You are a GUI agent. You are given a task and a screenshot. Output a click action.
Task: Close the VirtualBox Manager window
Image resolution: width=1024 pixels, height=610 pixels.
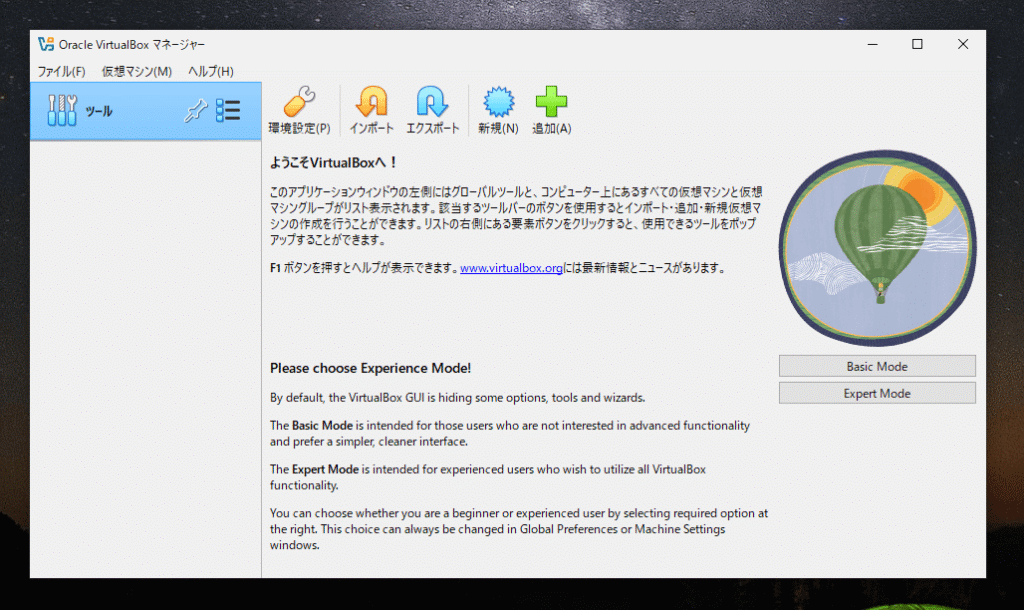[963, 44]
